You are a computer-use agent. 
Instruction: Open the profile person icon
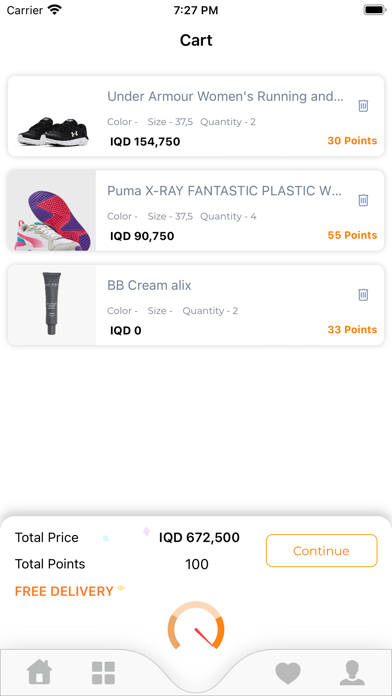[x=352, y=673]
